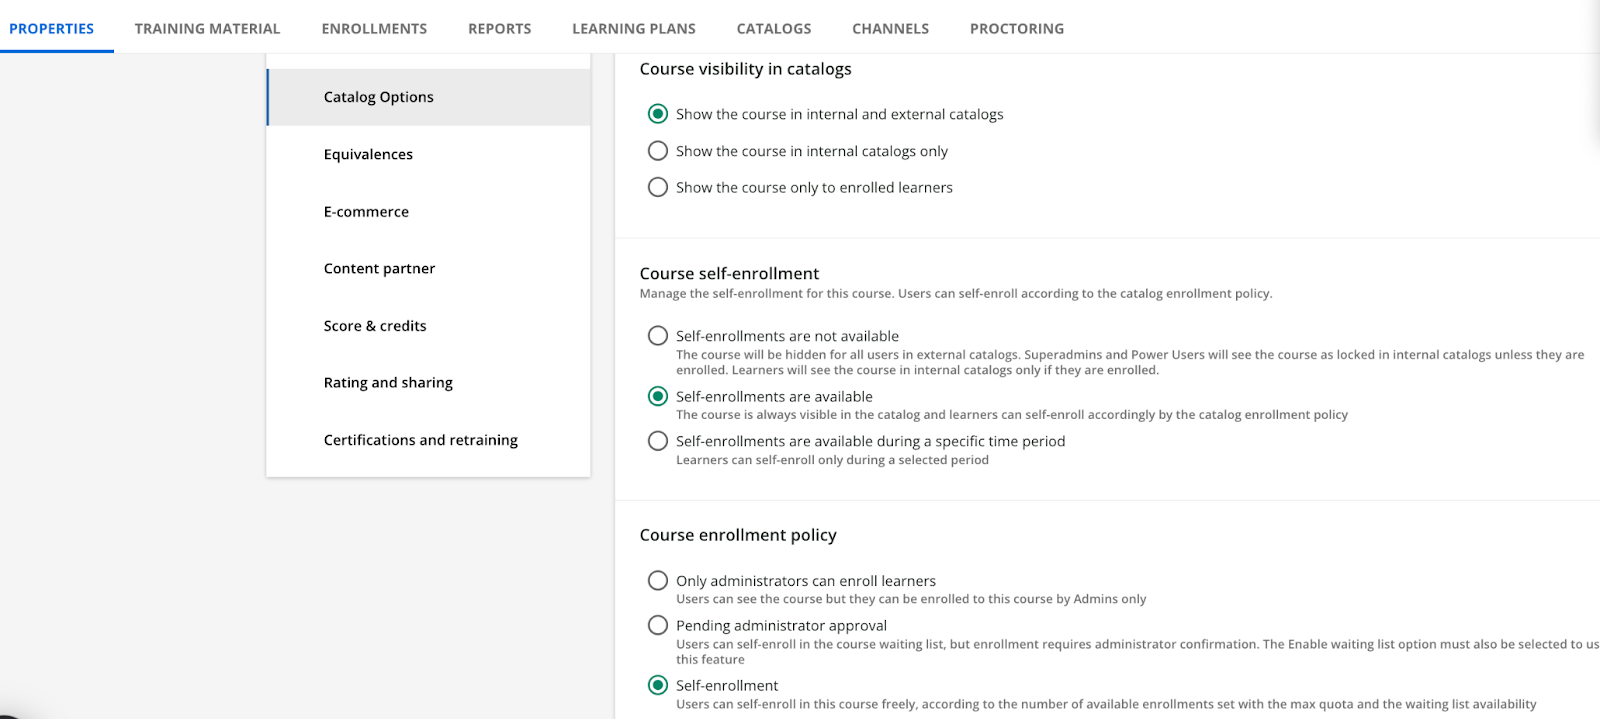Select Equivalences in the side menu
This screenshot has height=719, width=1600.
pyautogui.click(x=368, y=154)
